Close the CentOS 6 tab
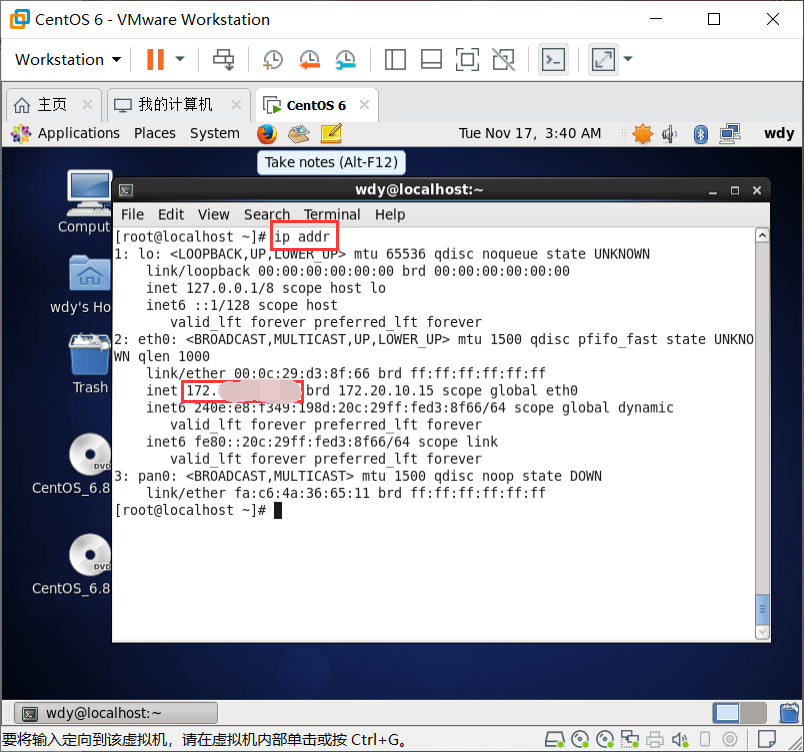The width and height of the screenshot is (804, 752). tap(365, 105)
